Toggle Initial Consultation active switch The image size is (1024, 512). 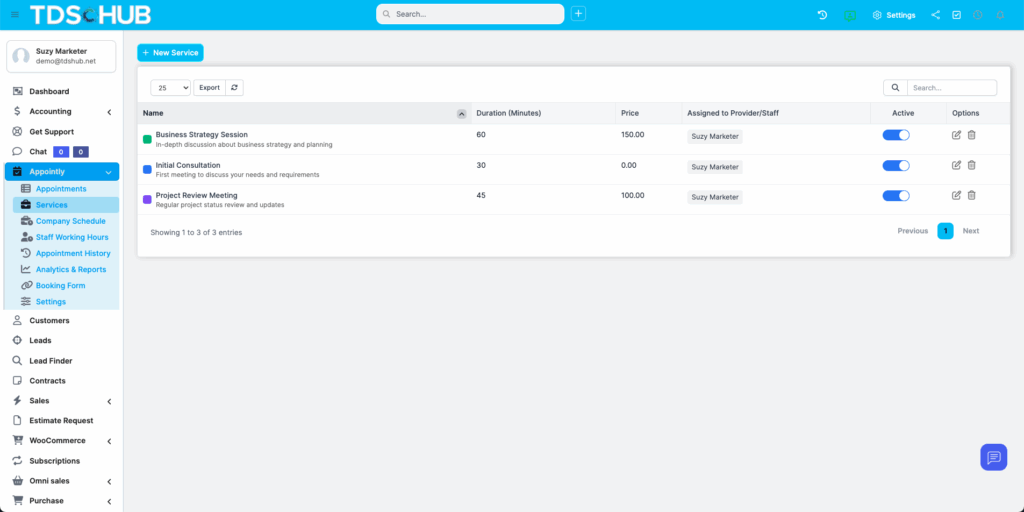pyautogui.click(x=895, y=166)
